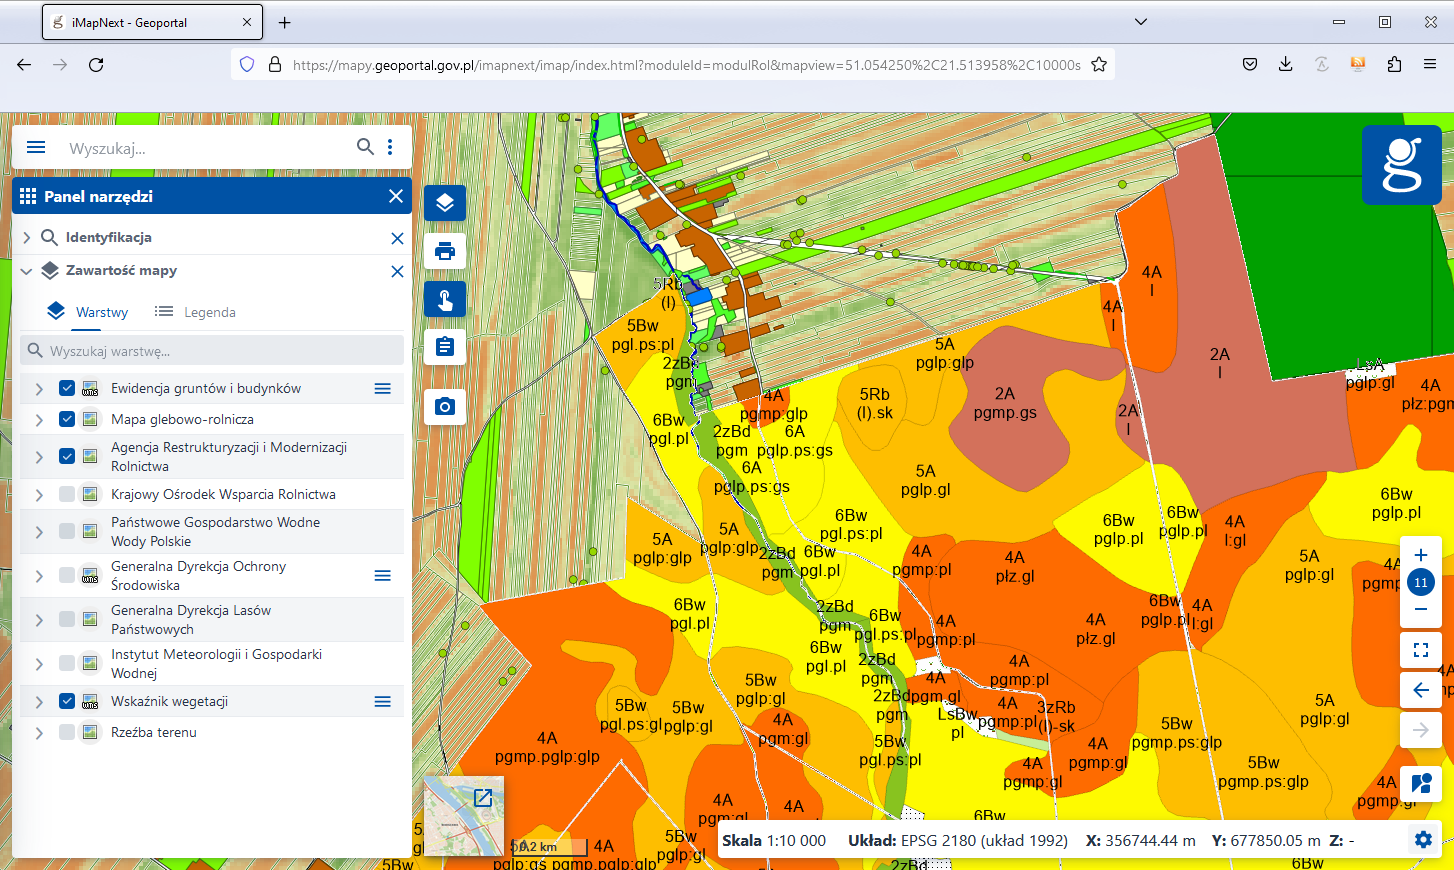Select the Warstwy tab
The height and width of the screenshot is (870, 1454).
[x=88, y=312]
